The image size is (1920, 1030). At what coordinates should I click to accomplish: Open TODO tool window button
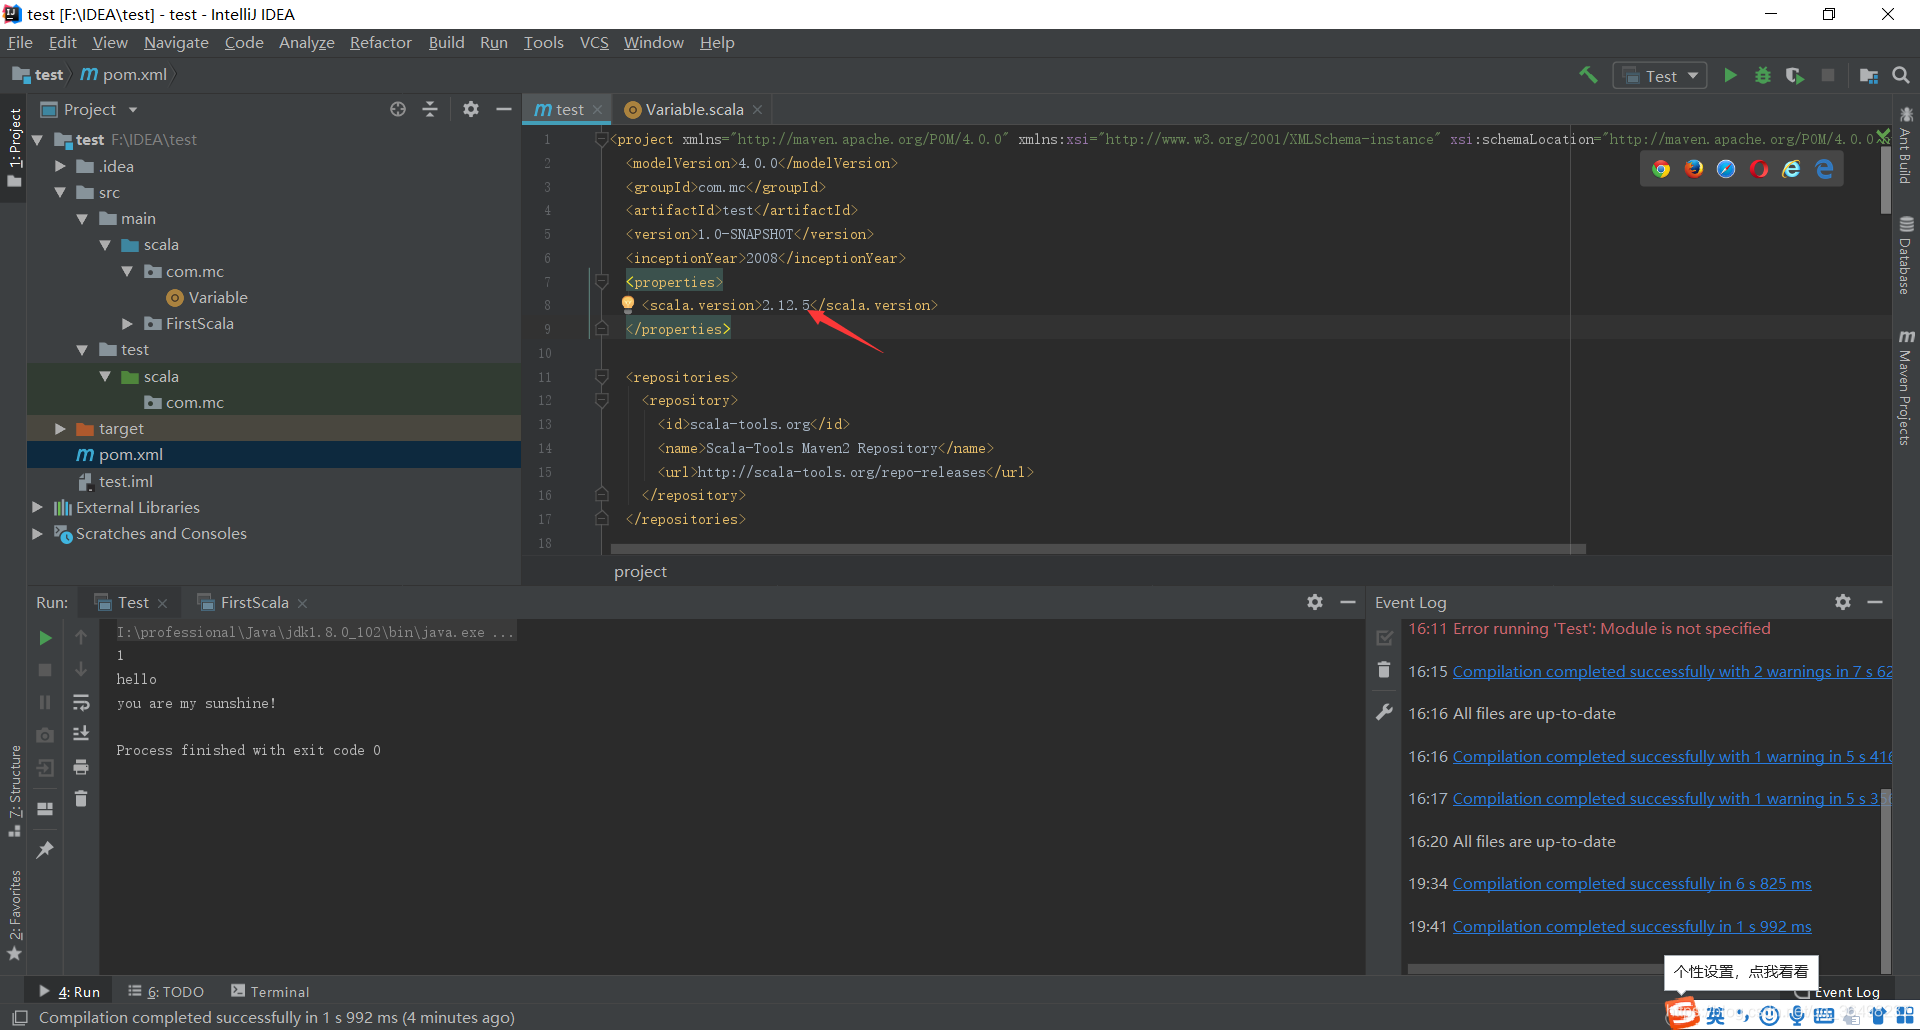(166, 991)
